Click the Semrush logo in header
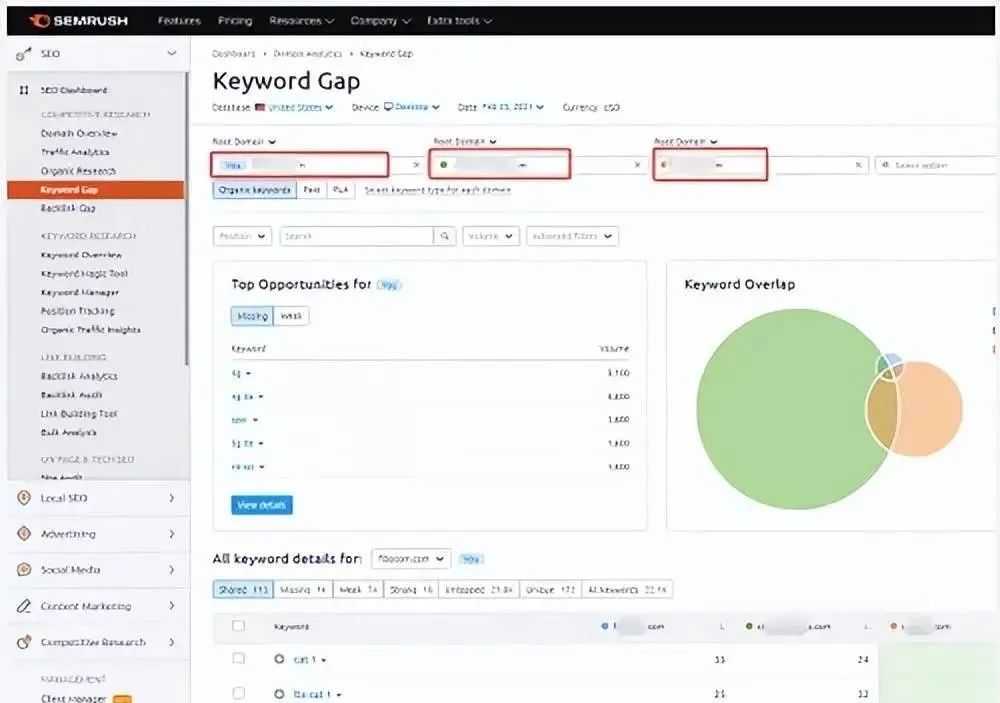Image resolution: width=1000 pixels, height=703 pixels. coord(78,20)
